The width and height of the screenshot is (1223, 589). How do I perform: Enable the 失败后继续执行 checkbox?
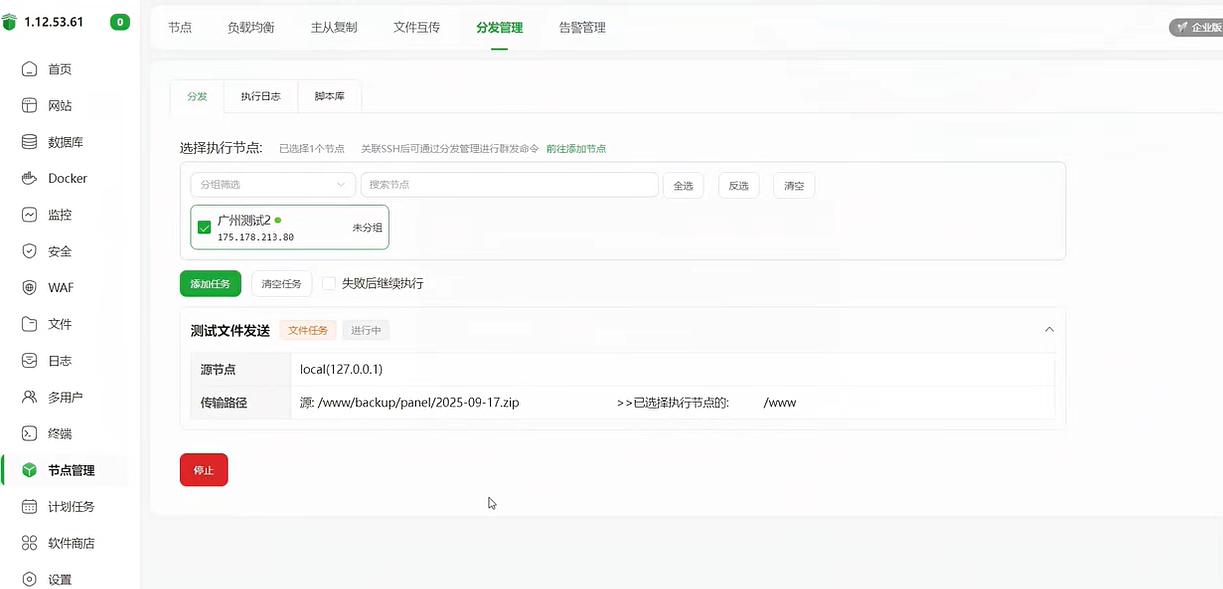tap(329, 283)
